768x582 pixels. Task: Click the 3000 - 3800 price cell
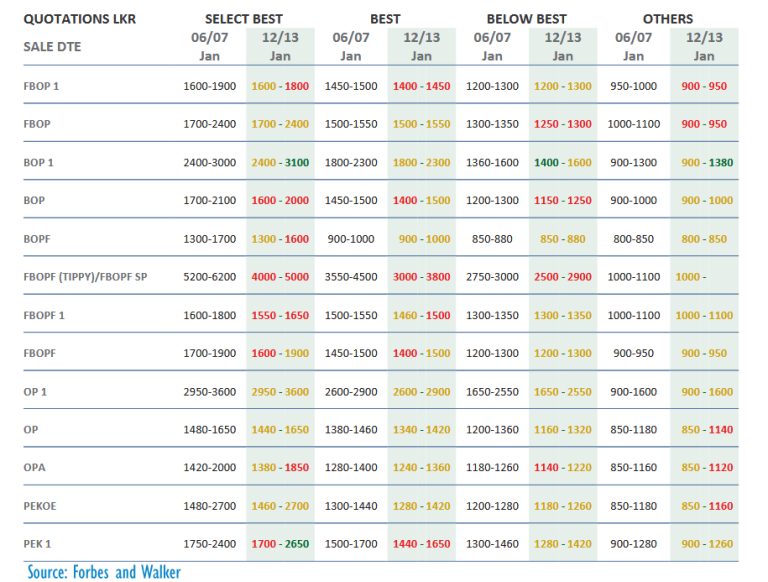pos(421,277)
